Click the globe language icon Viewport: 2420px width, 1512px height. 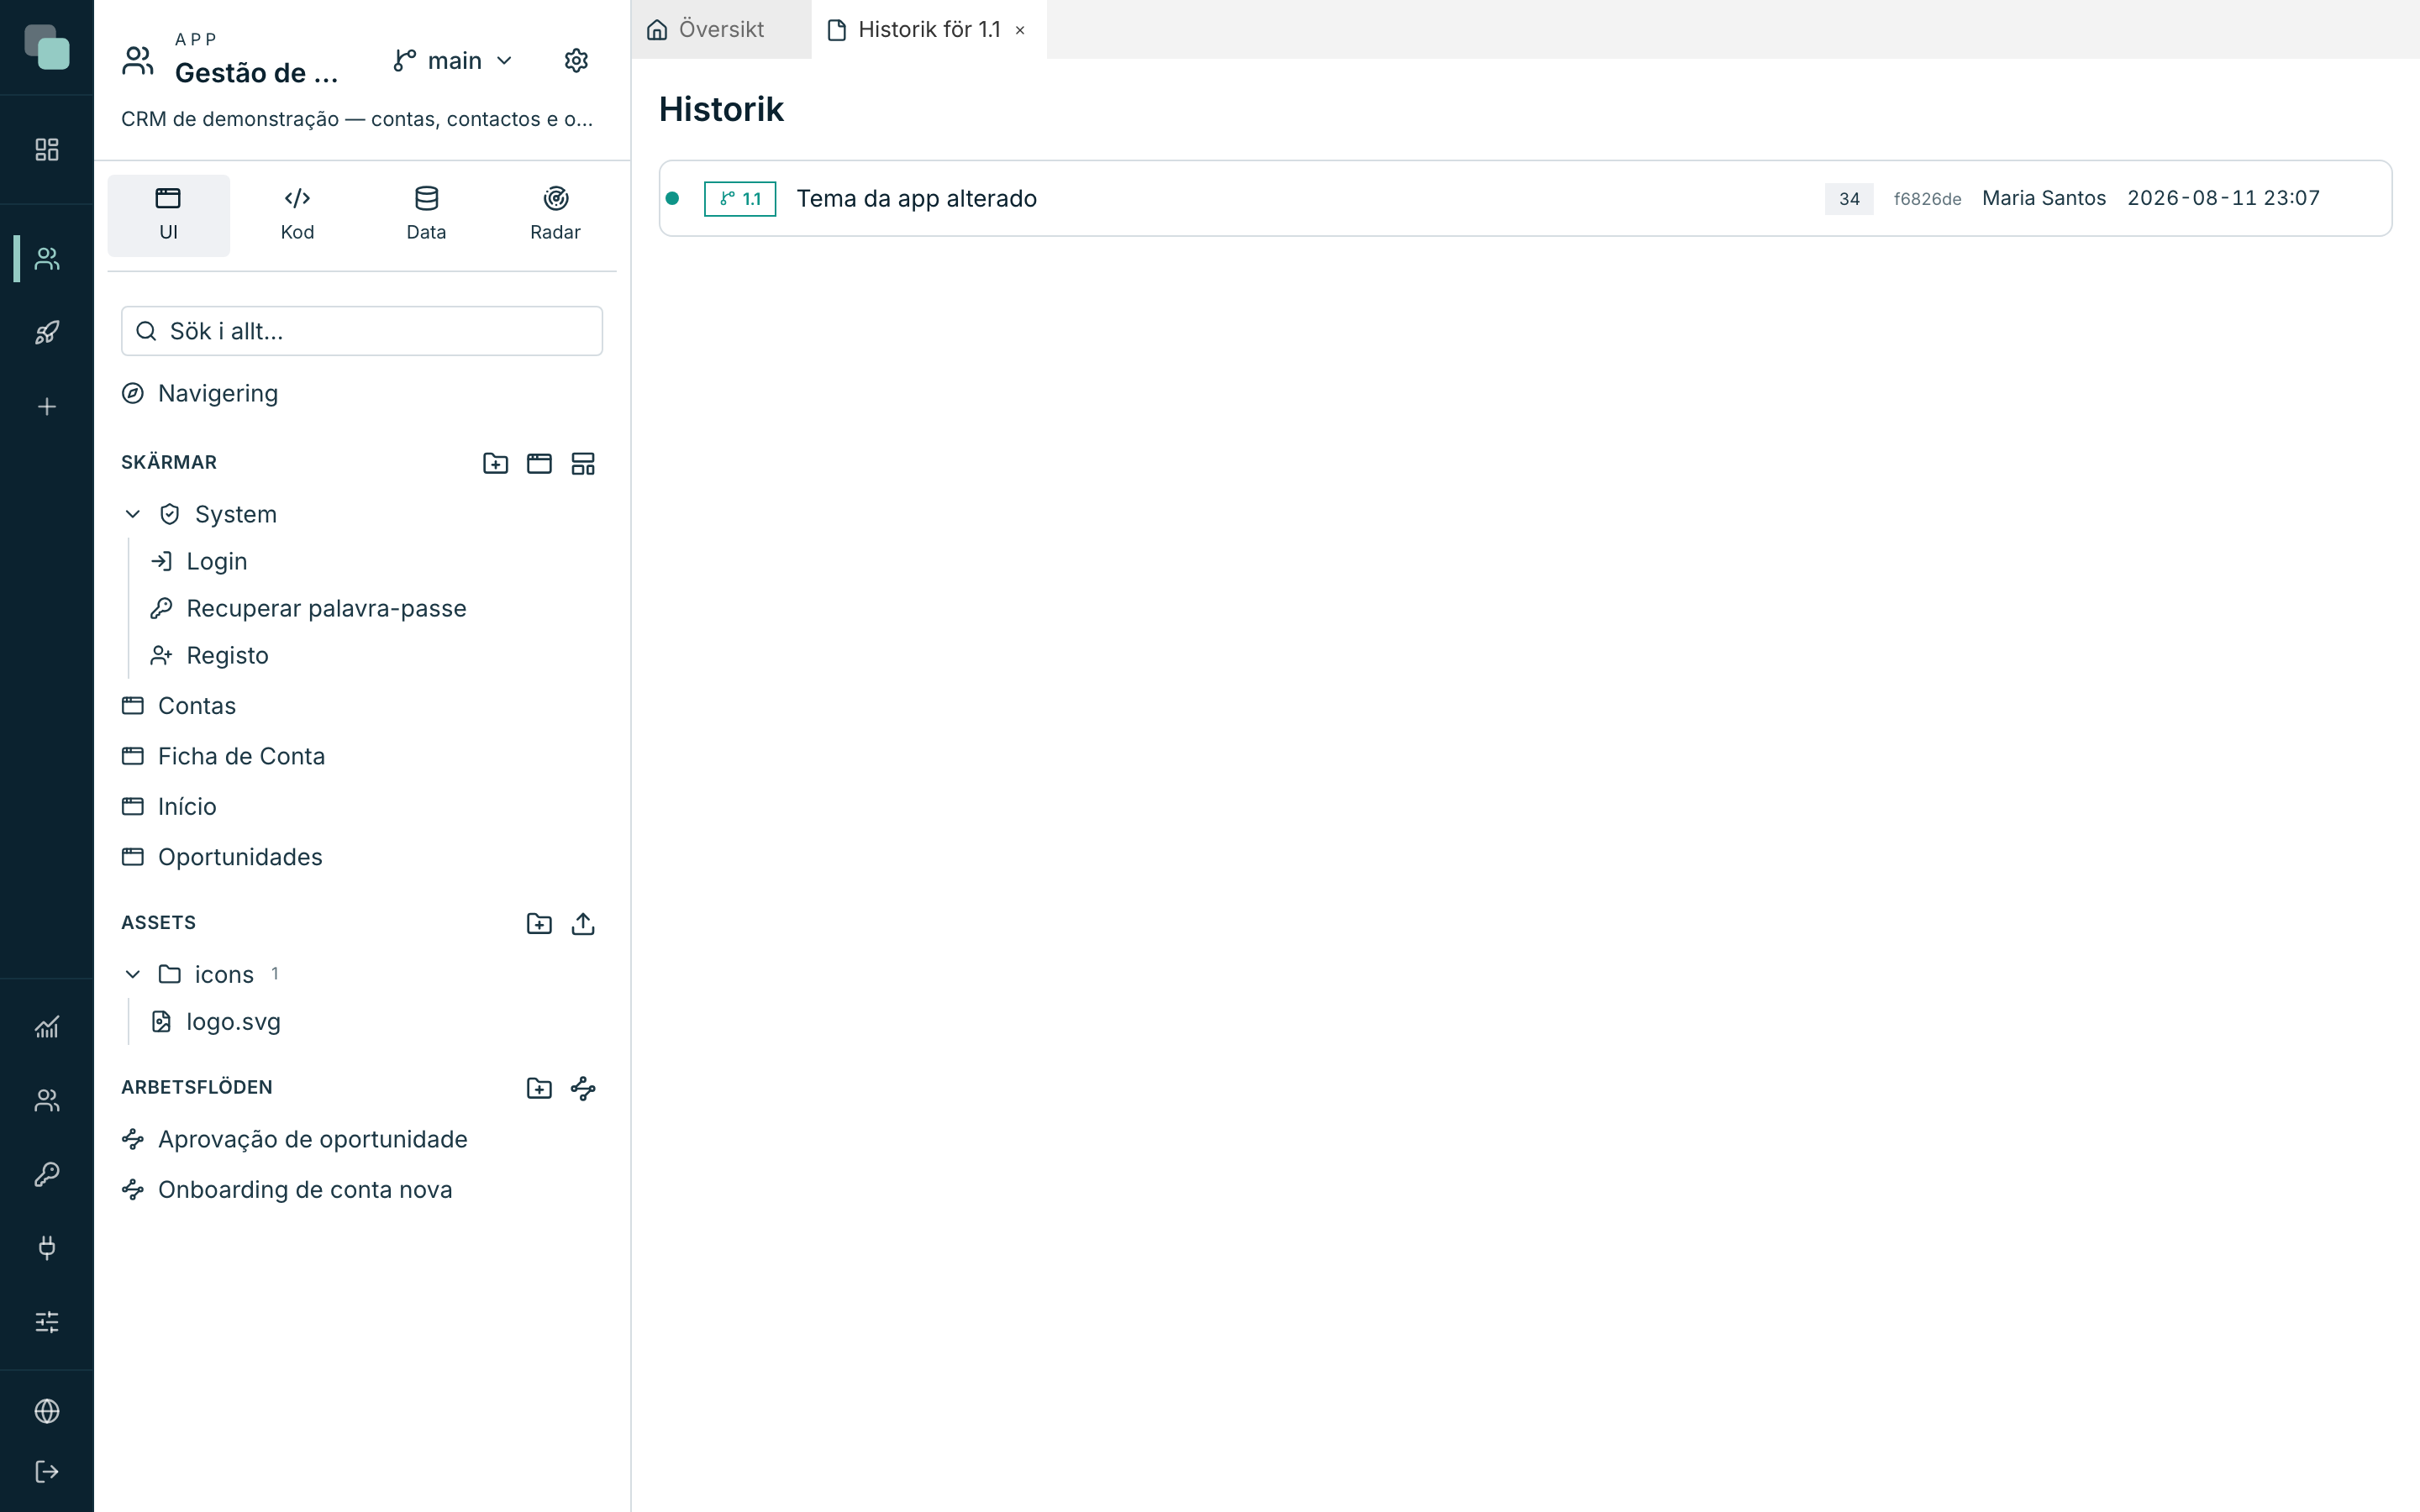tap(47, 1411)
